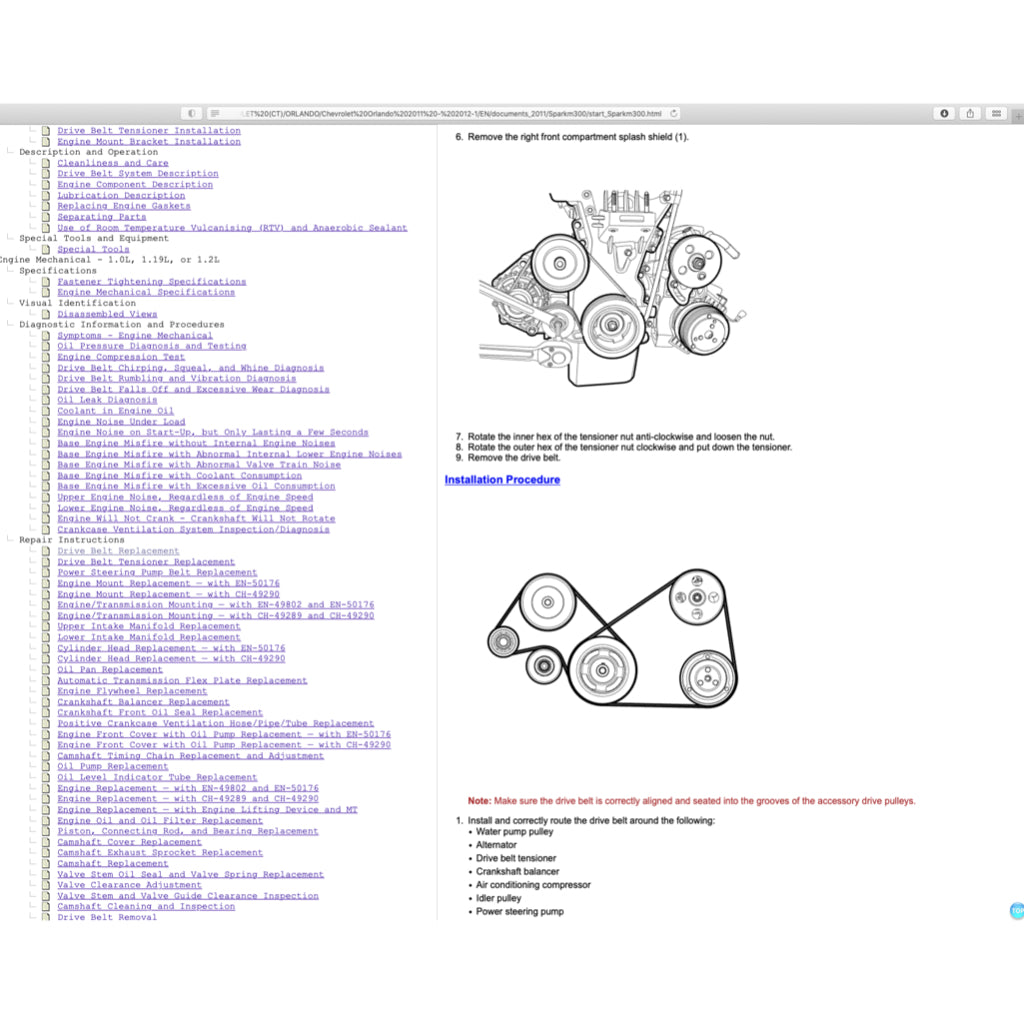Open the Drive Belt Replacement page

118,550
